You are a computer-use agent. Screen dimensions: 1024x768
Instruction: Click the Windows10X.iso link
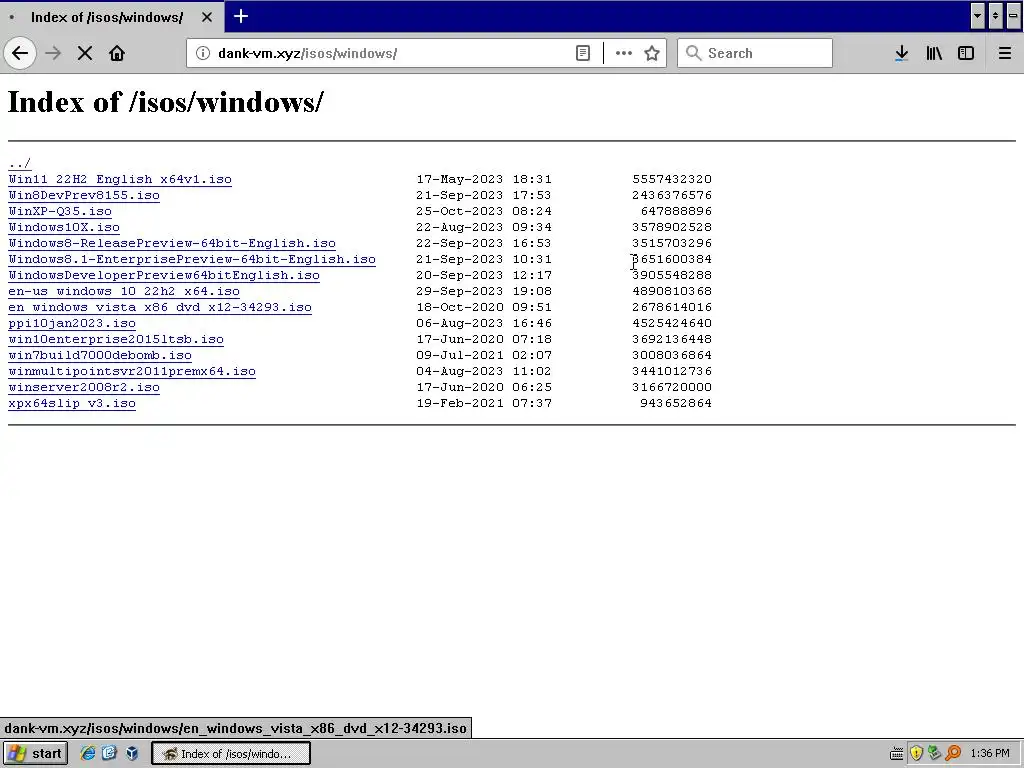[64, 227]
